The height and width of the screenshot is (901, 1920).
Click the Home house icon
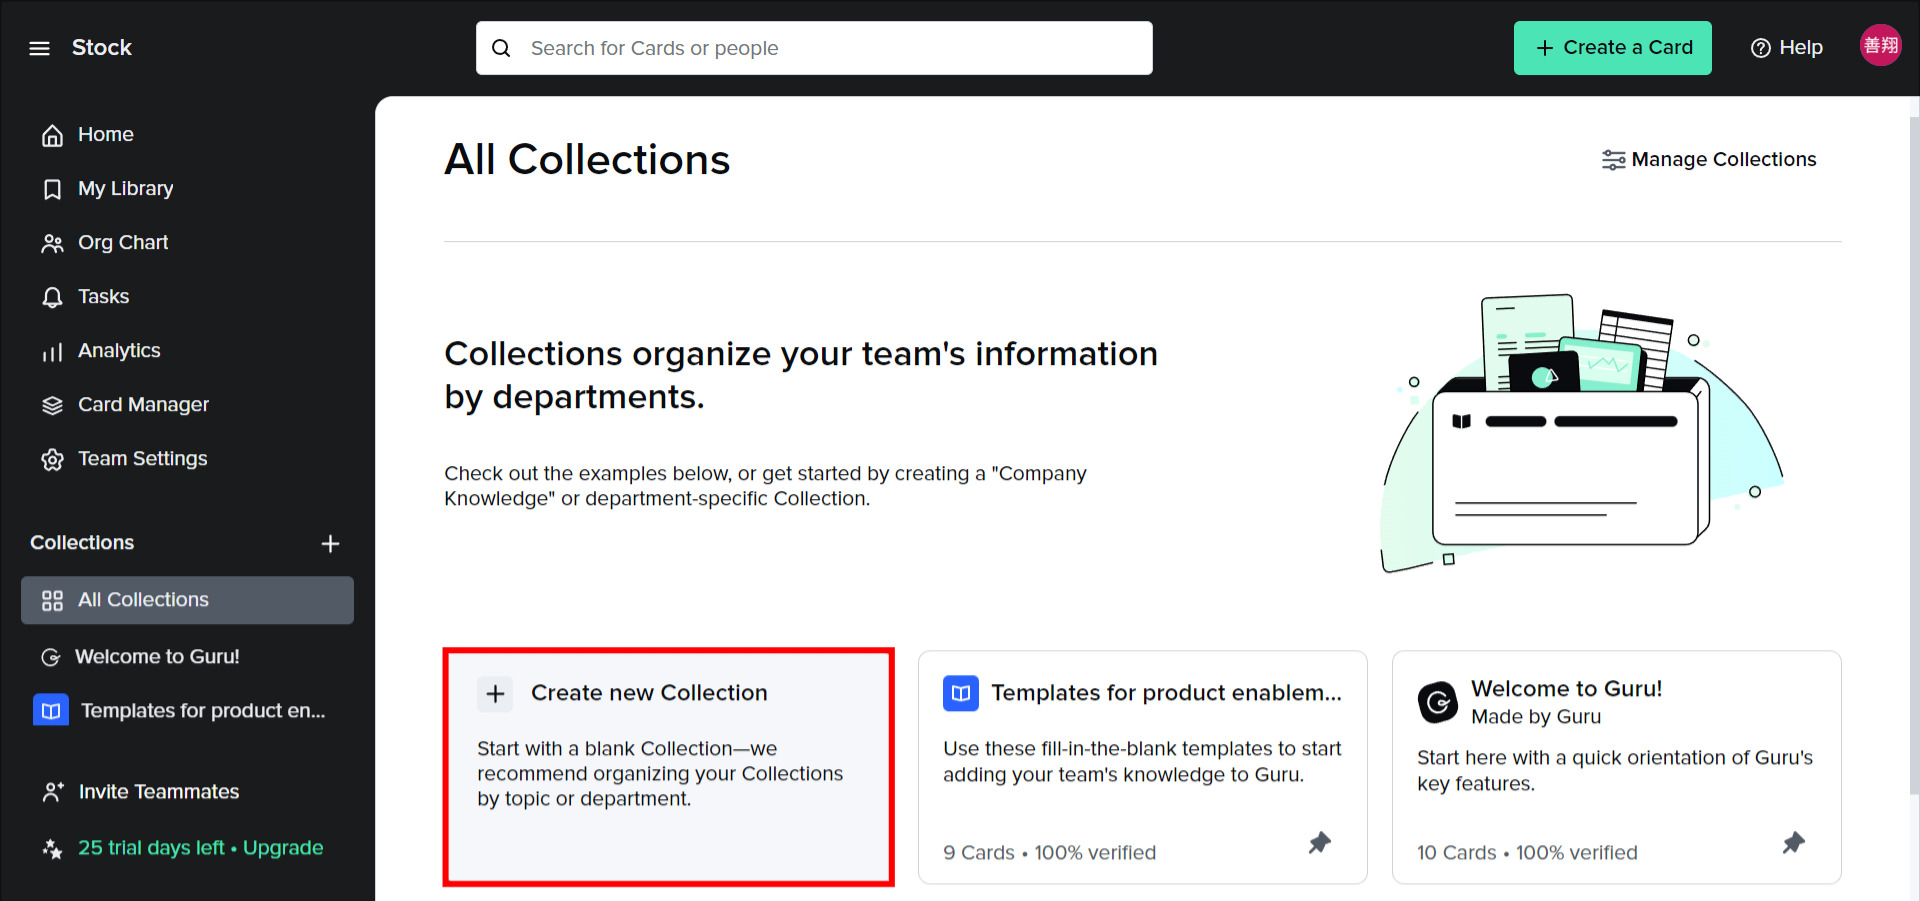pyautogui.click(x=53, y=135)
